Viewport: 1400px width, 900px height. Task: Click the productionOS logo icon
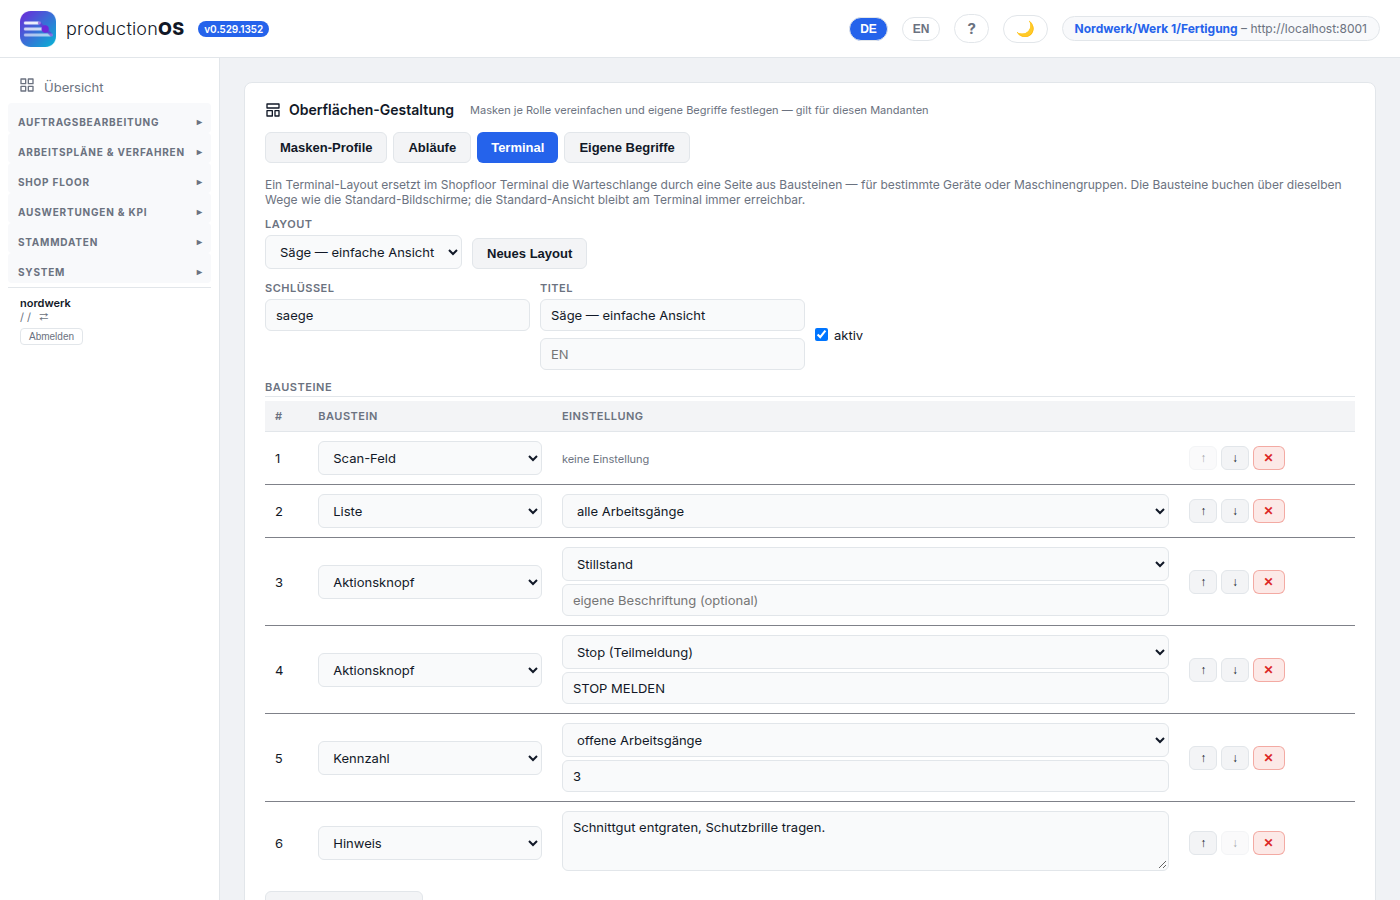(38, 29)
